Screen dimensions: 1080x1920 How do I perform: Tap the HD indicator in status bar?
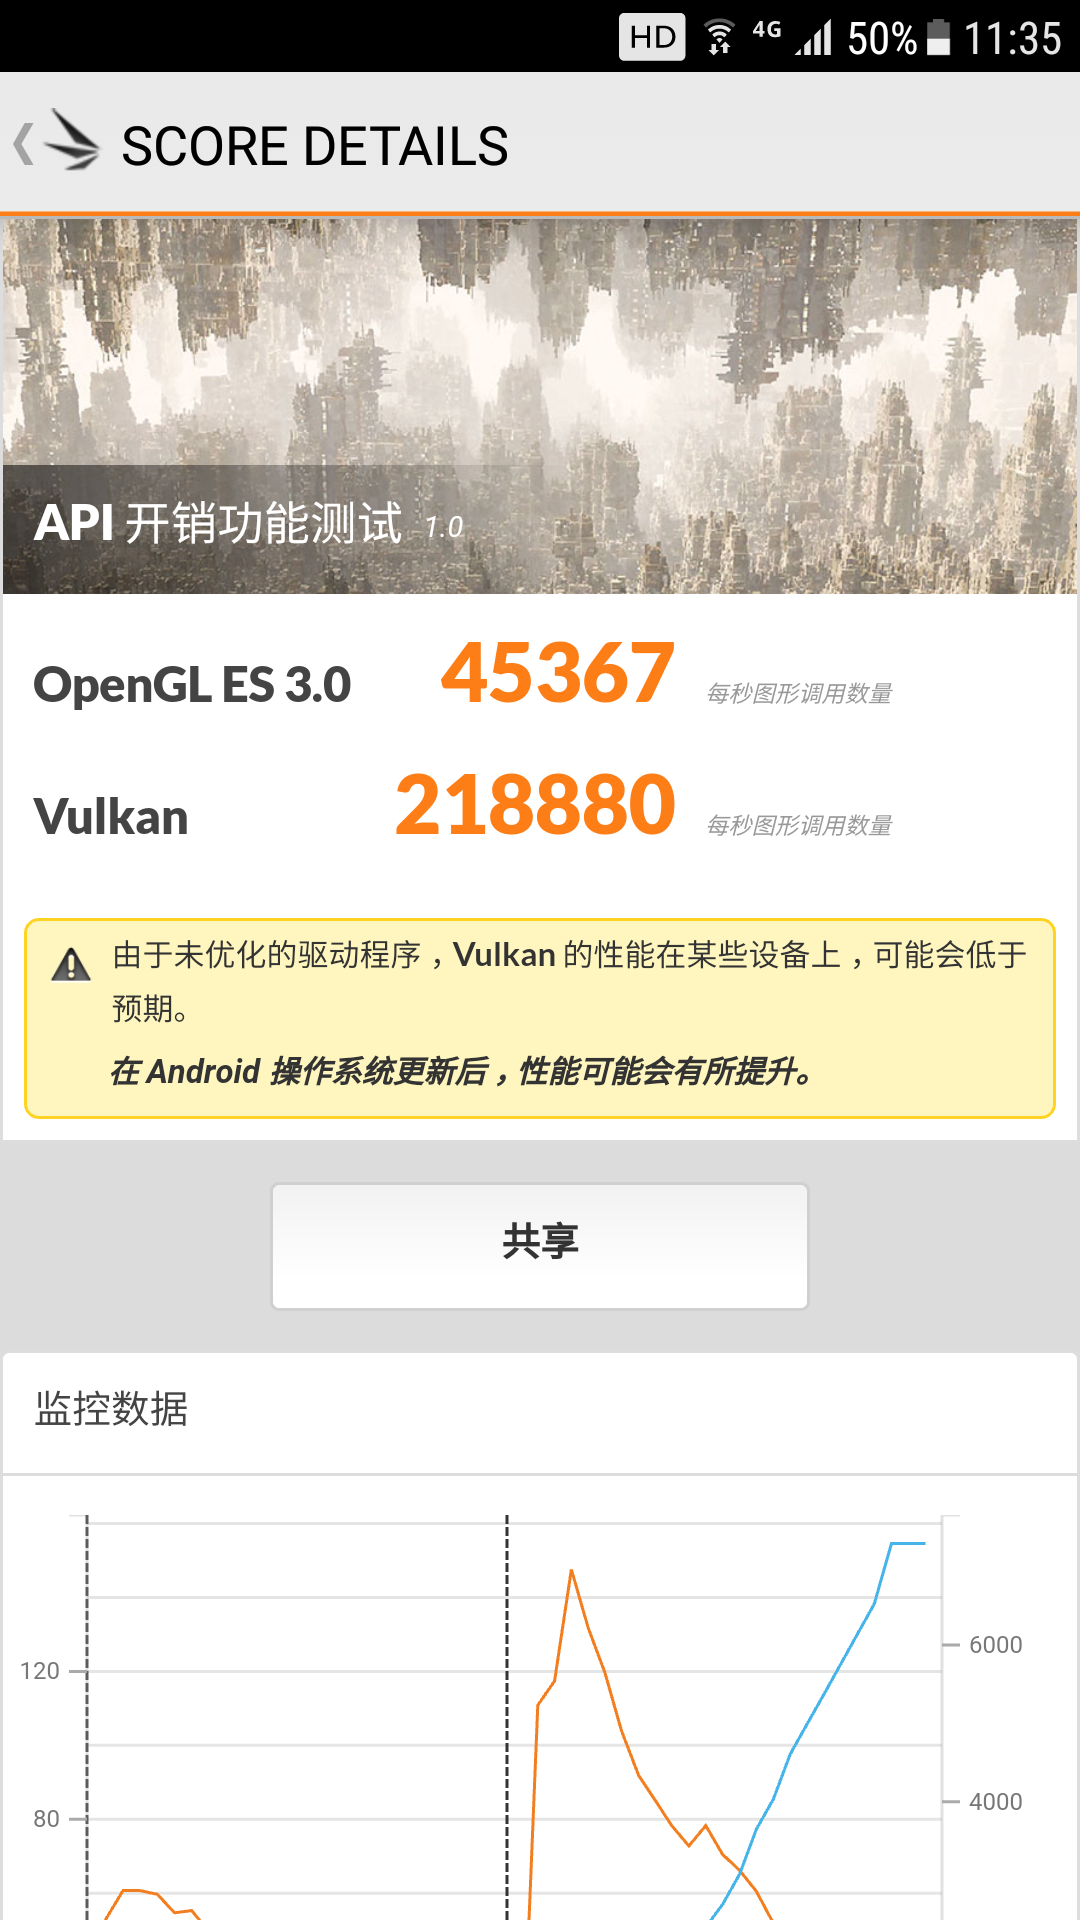[x=652, y=37]
